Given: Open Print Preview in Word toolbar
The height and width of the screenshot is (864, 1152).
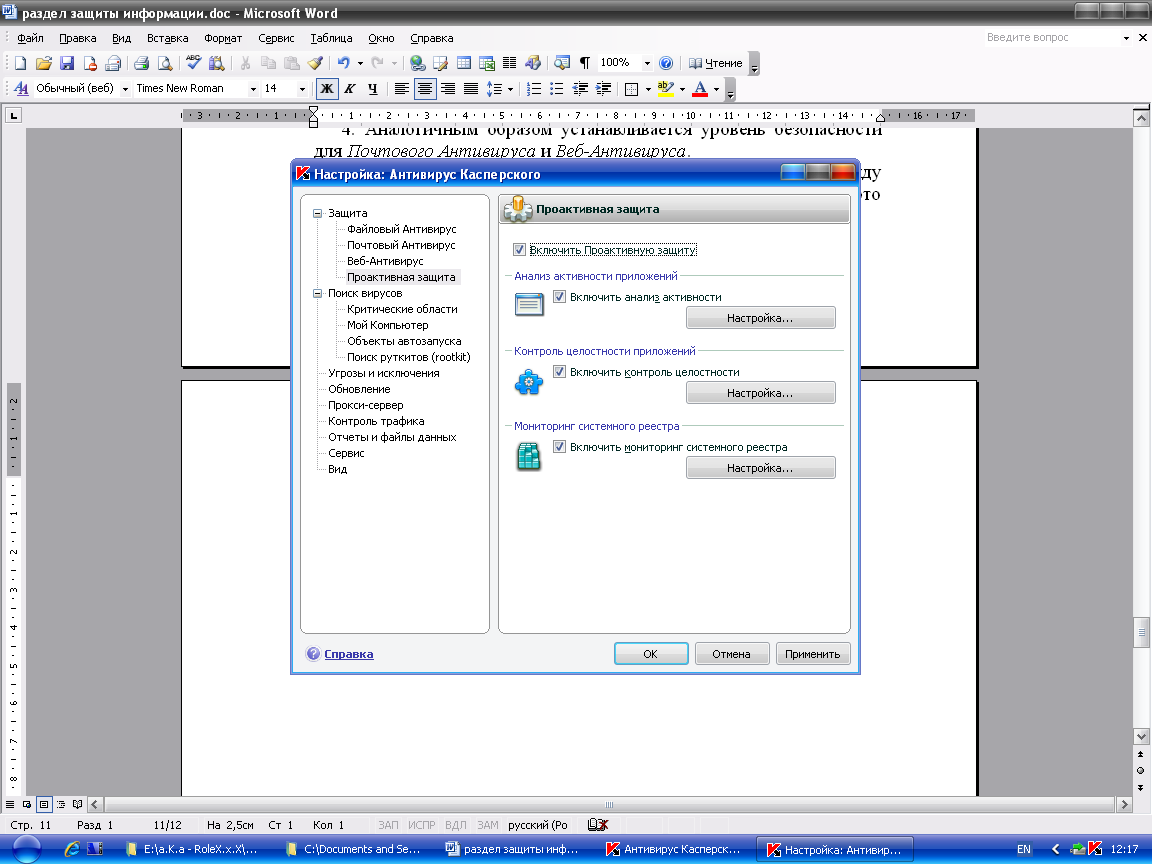Looking at the screenshot, I should coord(165,63).
